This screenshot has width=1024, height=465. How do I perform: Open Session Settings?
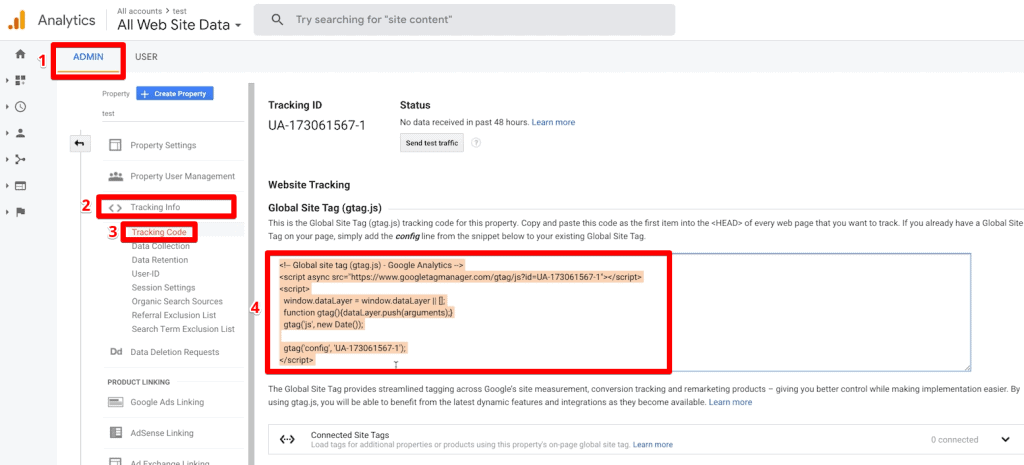click(x=163, y=287)
